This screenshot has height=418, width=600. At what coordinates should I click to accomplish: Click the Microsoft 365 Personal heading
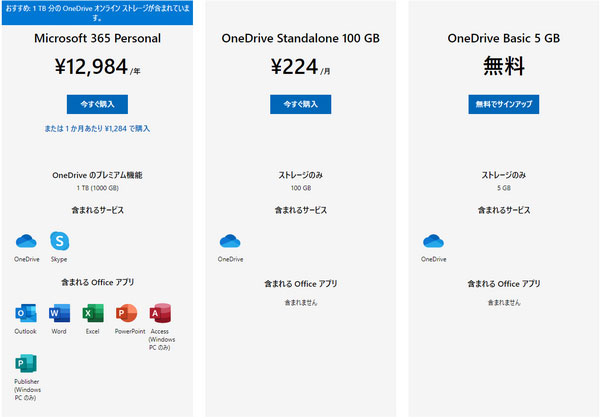[97, 38]
